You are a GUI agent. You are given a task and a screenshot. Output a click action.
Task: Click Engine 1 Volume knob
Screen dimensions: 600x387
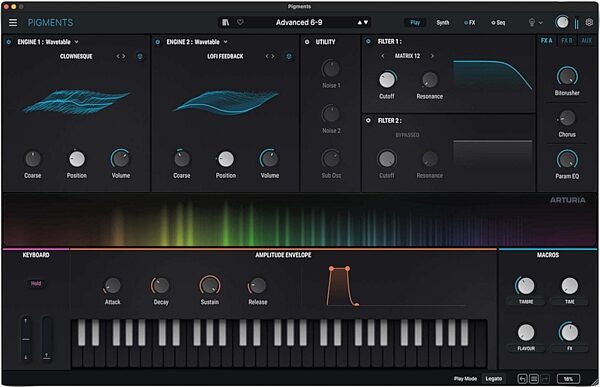click(x=121, y=159)
